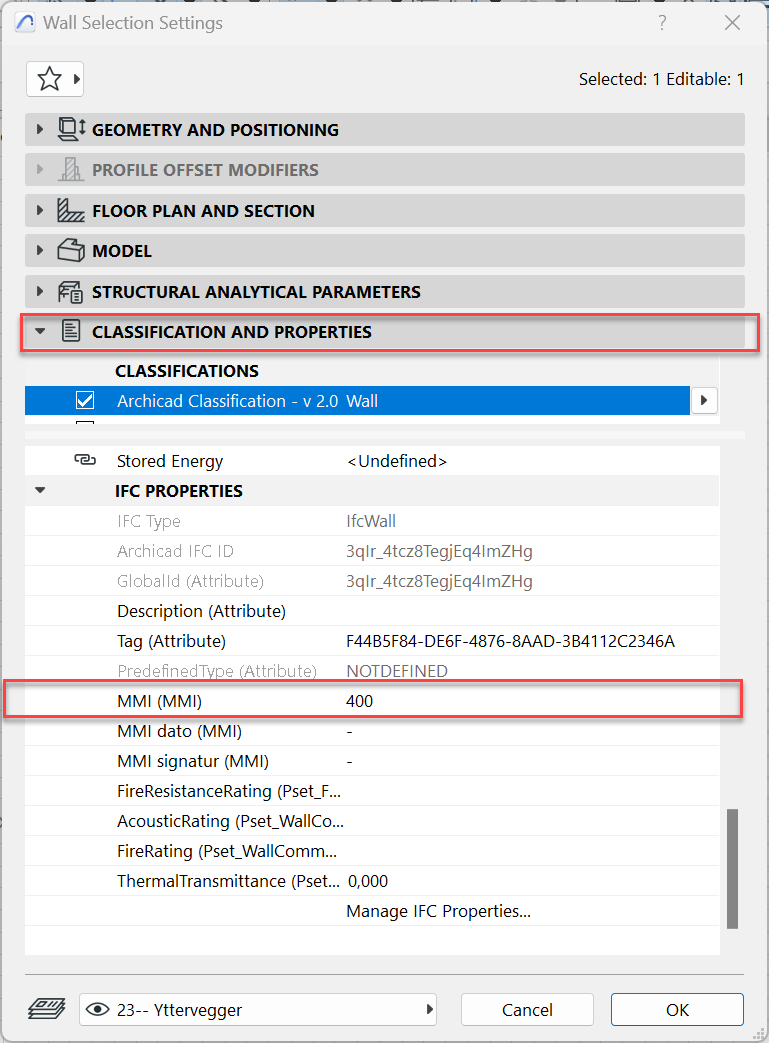Uncheck the Archicad Classification v 2.0 checkbox
The height and width of the screenshot is (1043, 769).
click(85, 401)
